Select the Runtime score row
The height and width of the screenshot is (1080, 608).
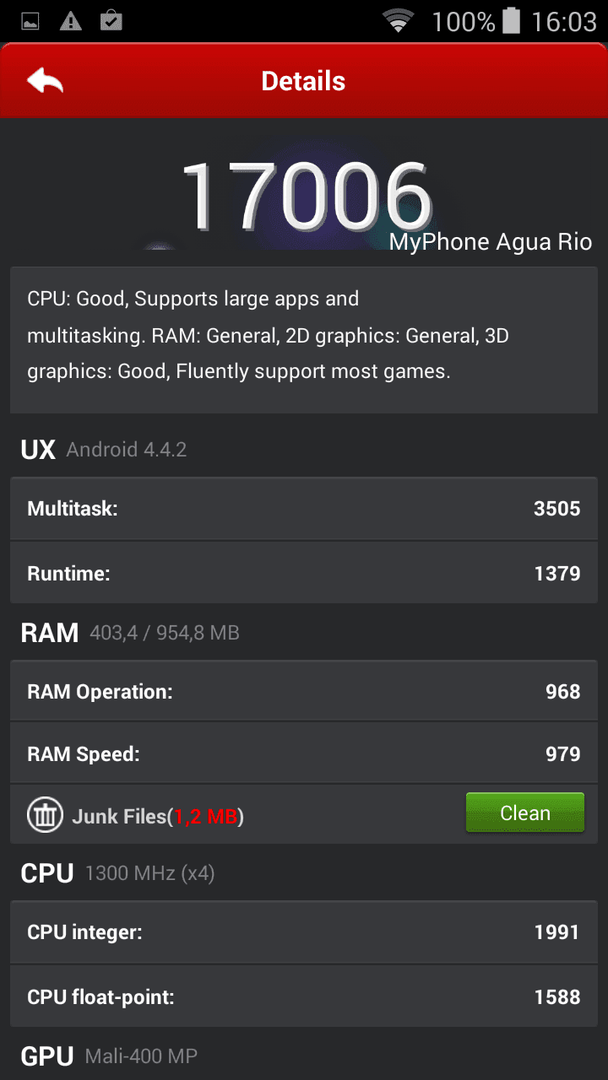pos(304,572)
